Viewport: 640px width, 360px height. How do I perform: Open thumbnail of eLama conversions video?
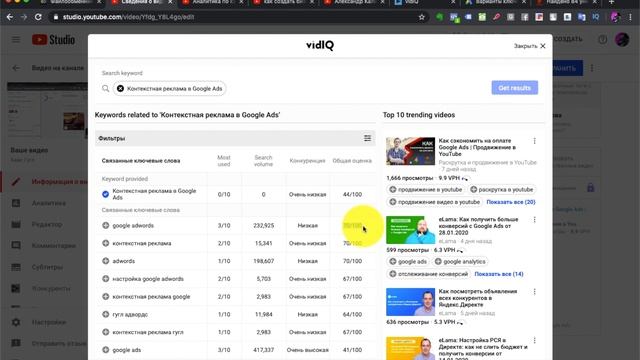(410, 230)
